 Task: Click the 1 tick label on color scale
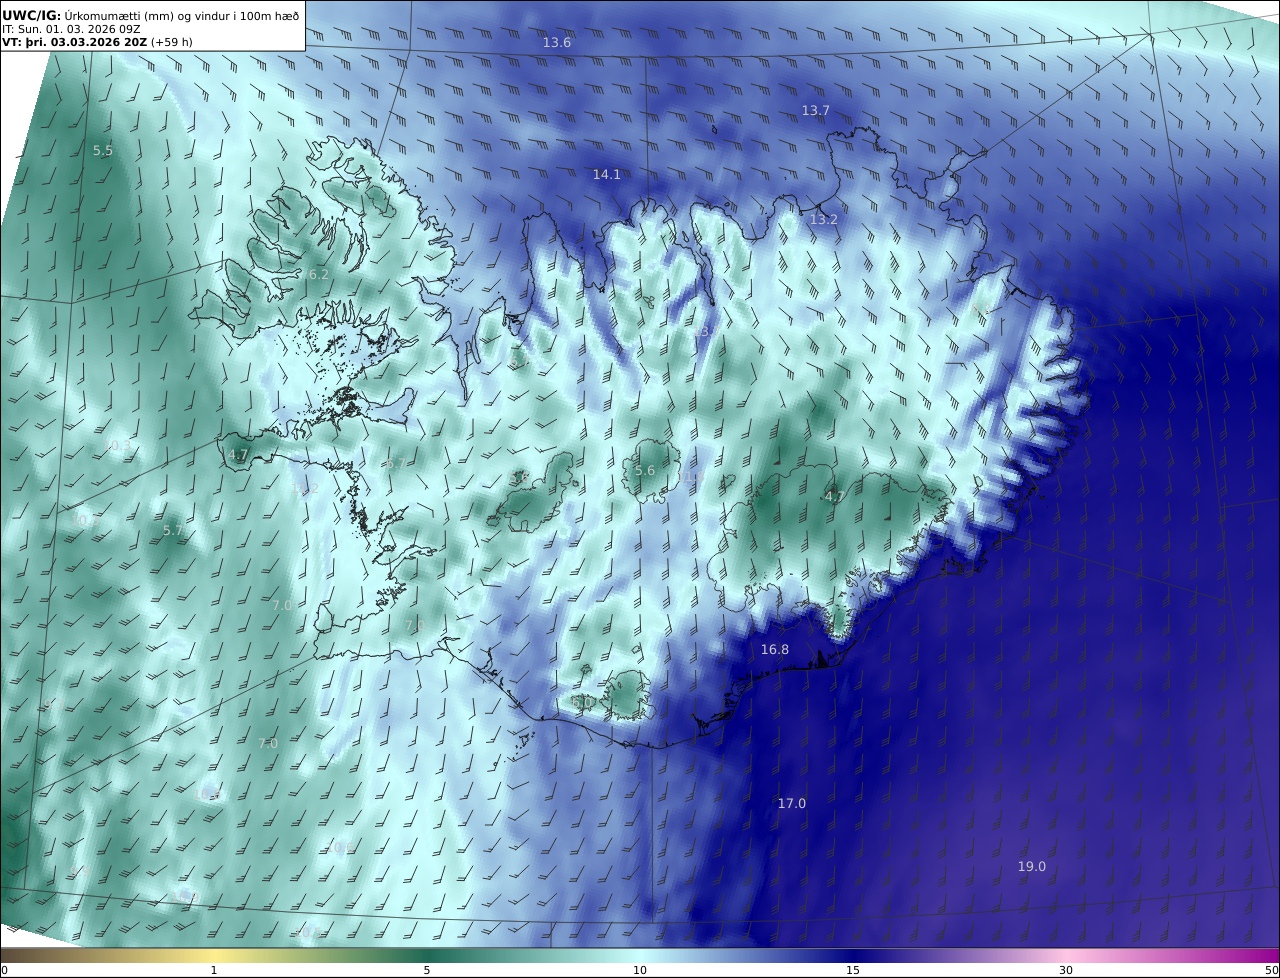(x=214, y=970)
